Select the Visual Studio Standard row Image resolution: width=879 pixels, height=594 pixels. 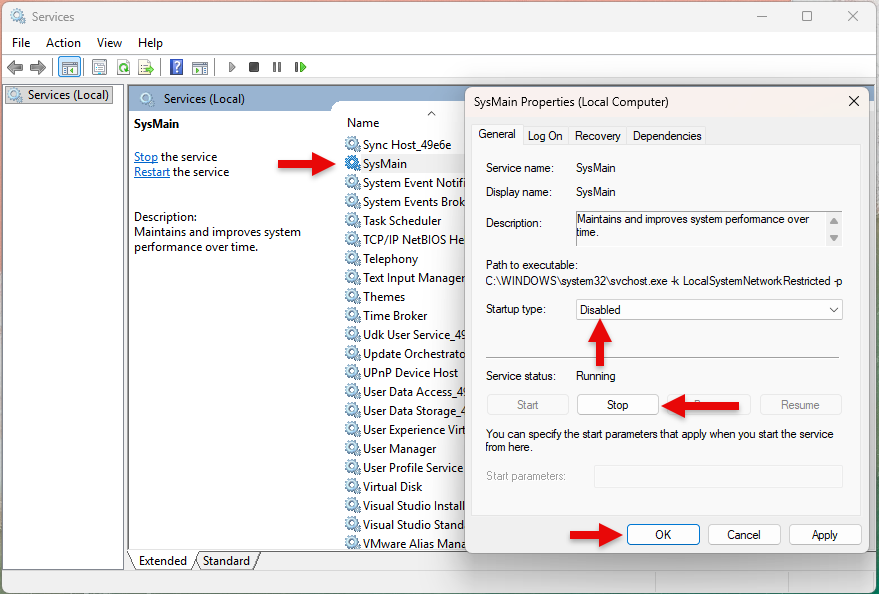click(405, 525)
